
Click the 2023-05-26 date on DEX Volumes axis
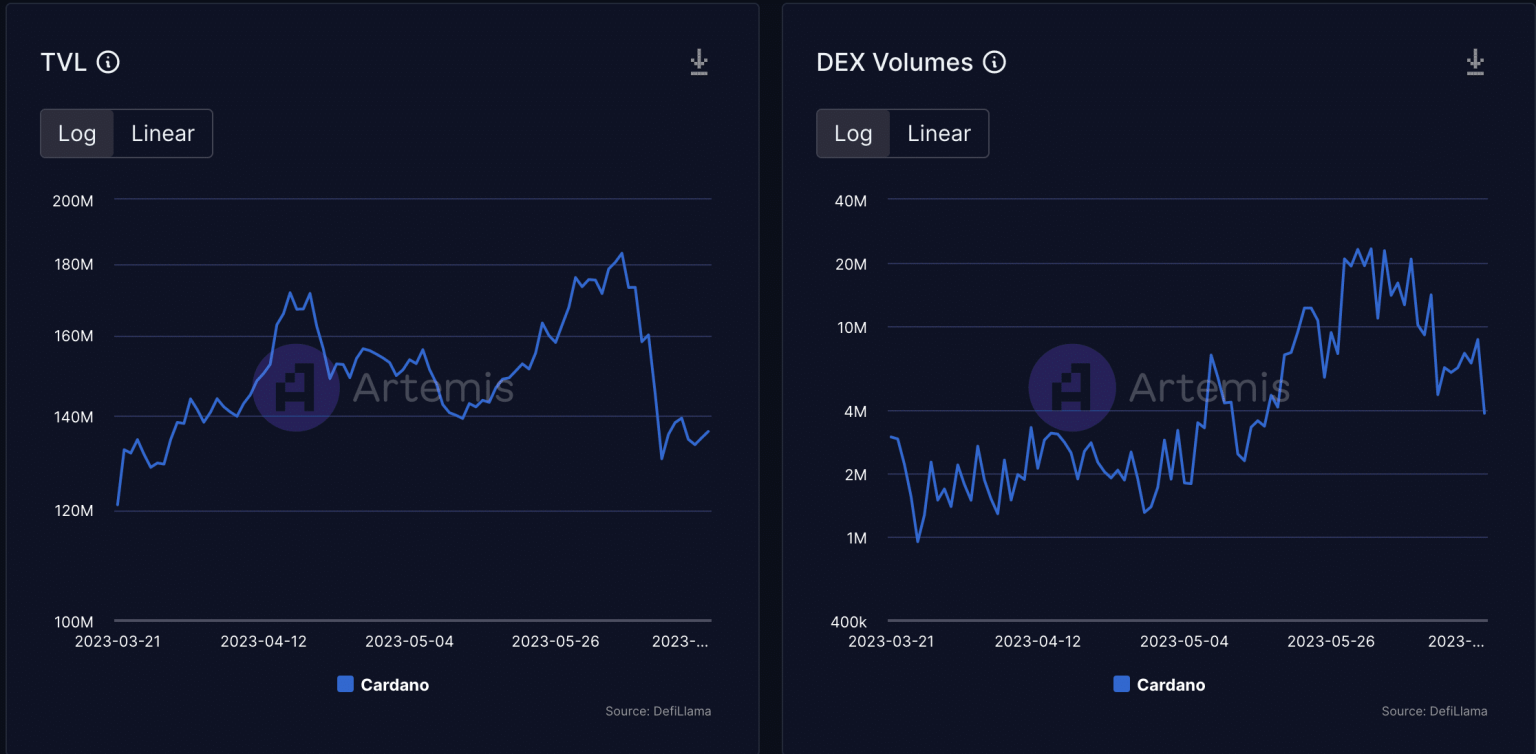[x=1331, y=641]
